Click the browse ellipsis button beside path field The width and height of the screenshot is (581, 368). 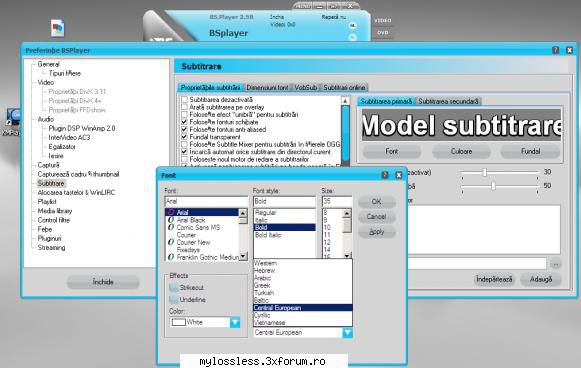(x=555, y=264)
